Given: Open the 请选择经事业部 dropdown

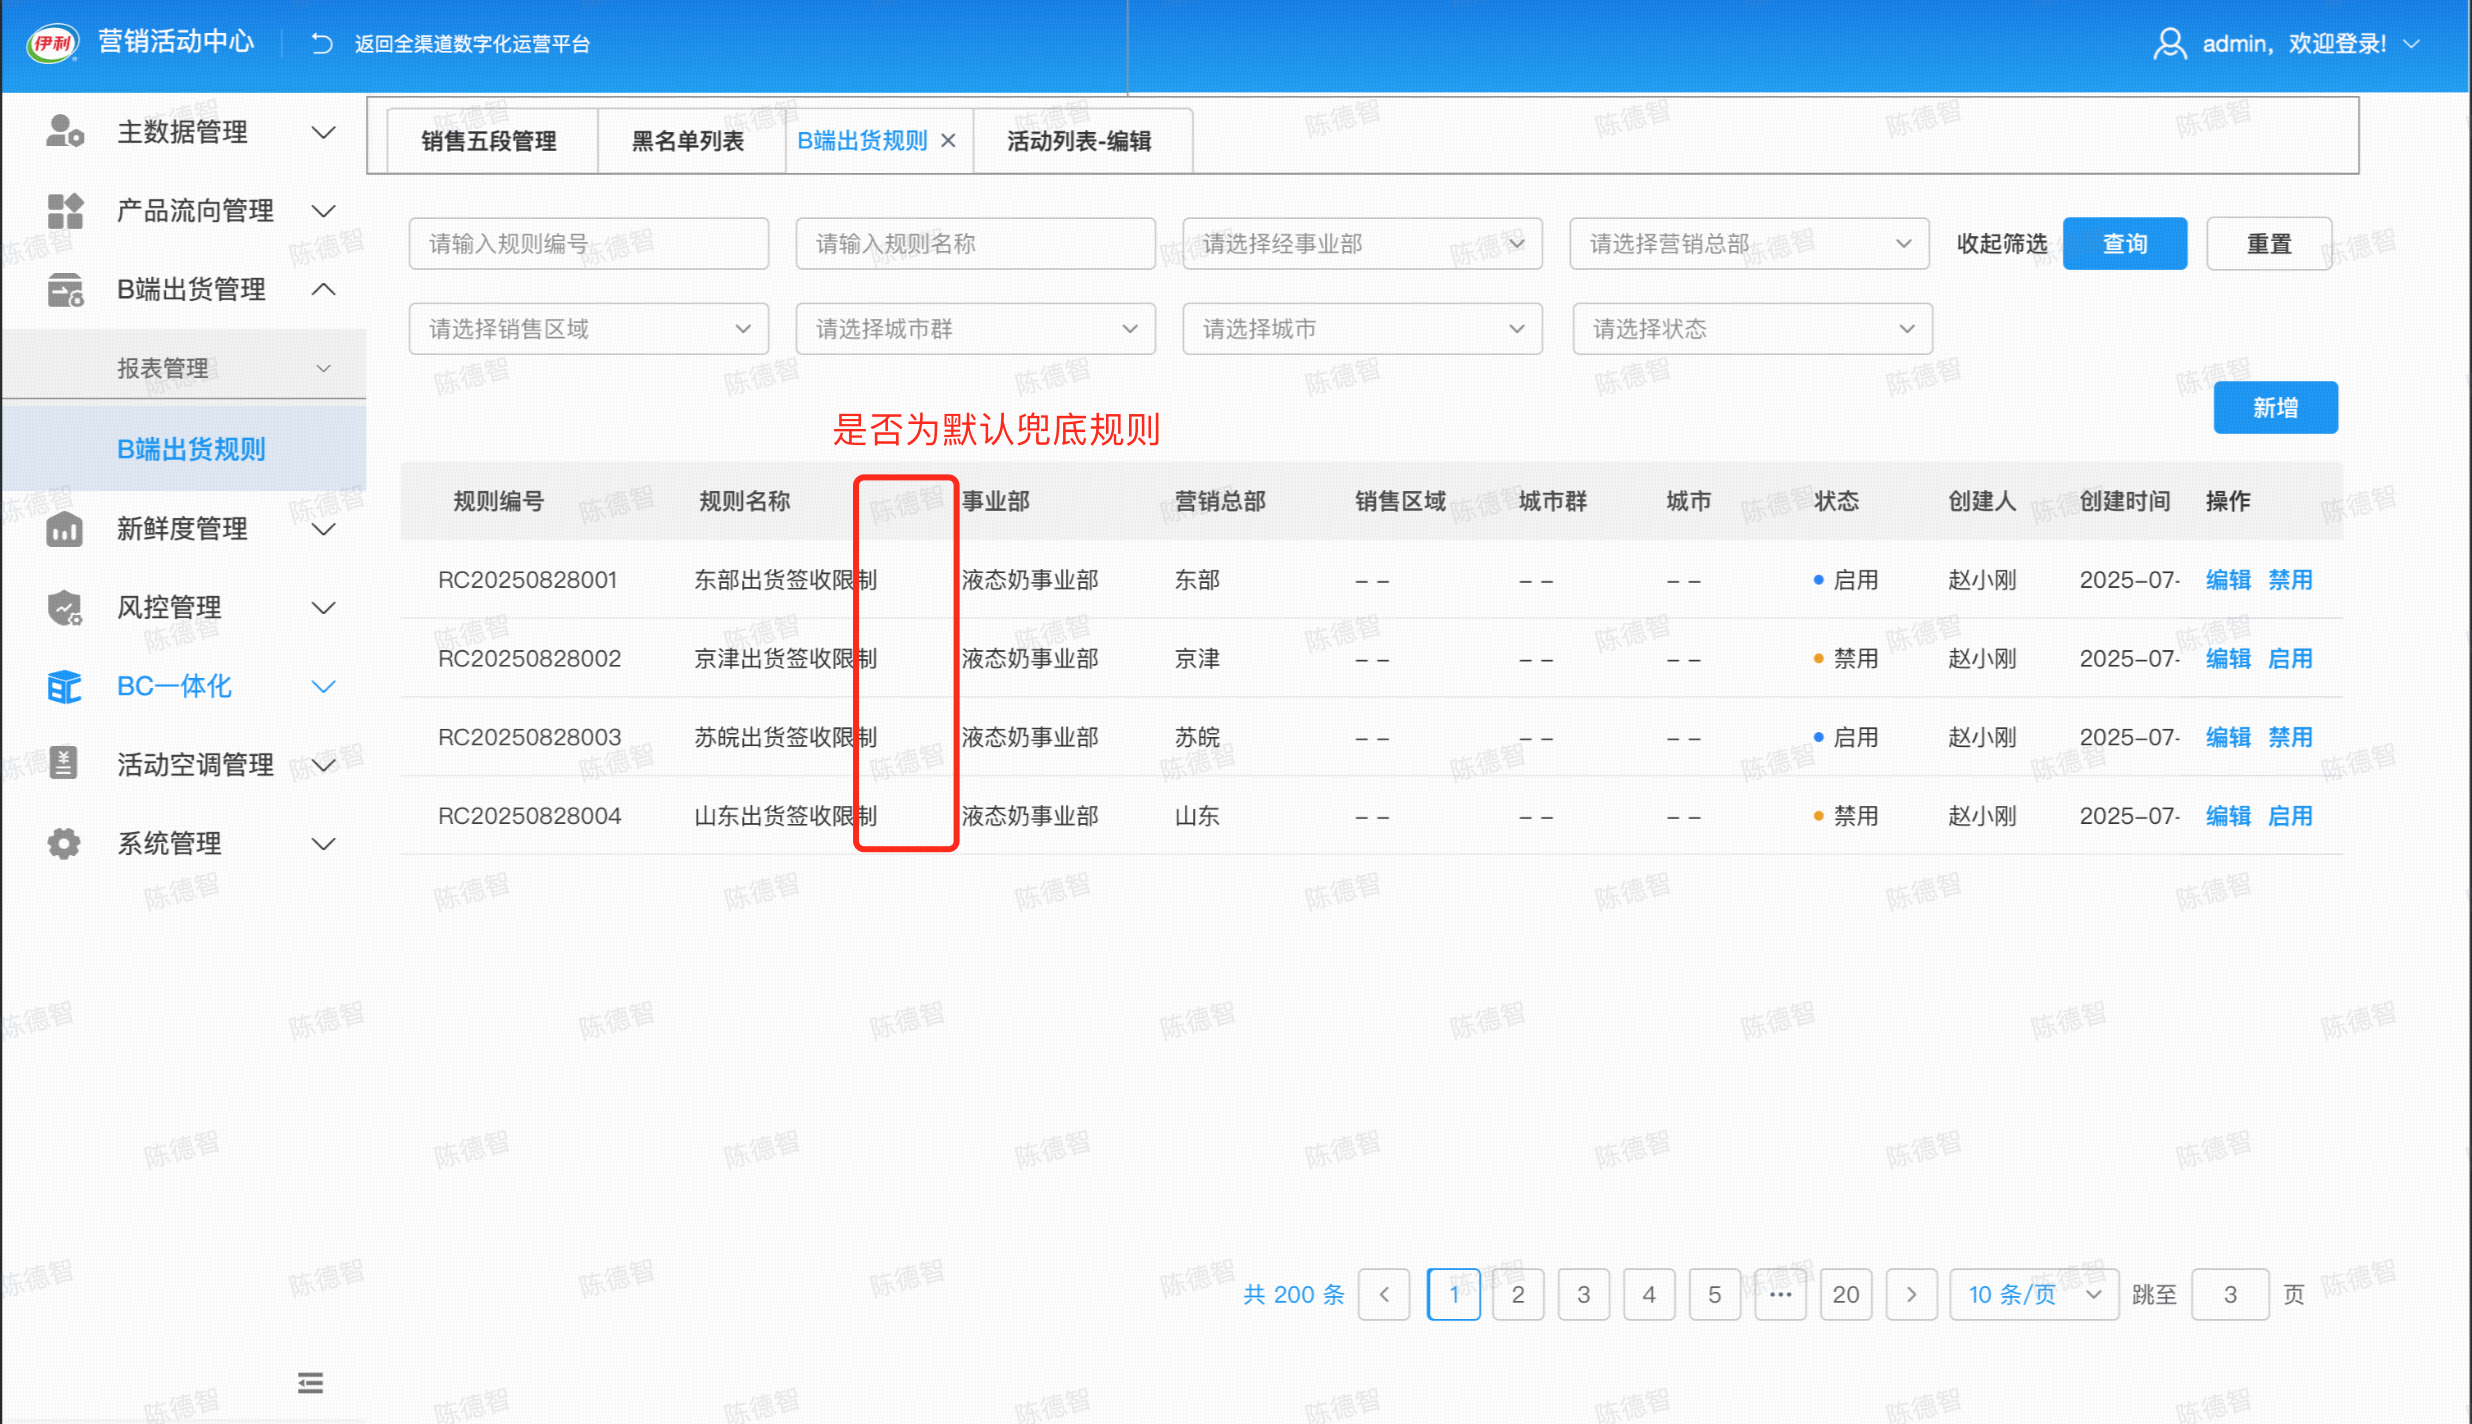Looking at the screenshot, I should (1362, 243).
